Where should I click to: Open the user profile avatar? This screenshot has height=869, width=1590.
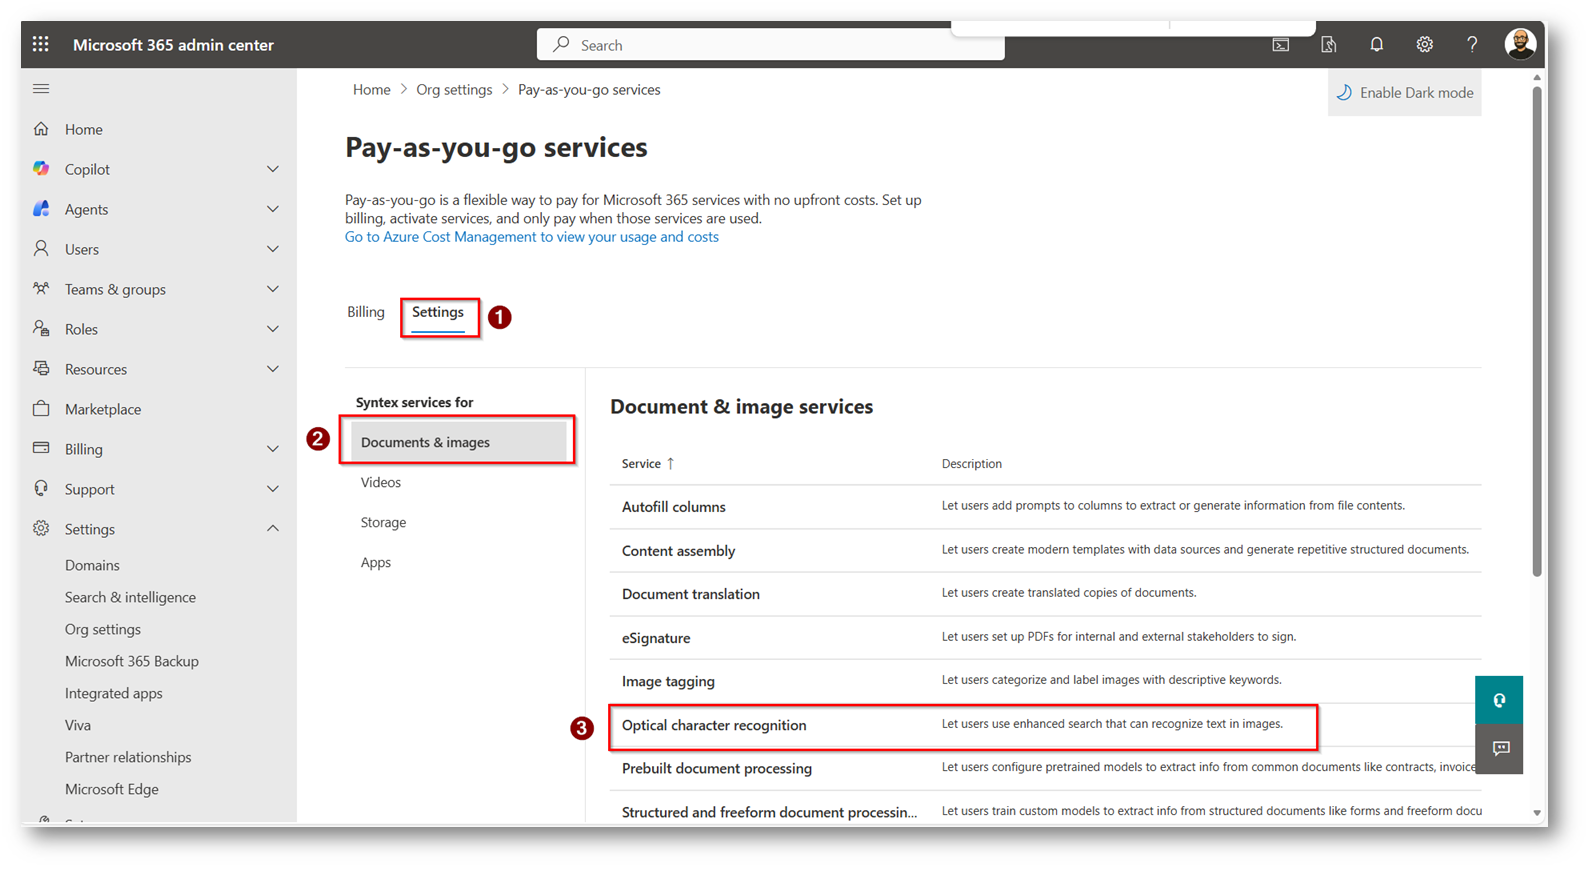[1520, 44]
